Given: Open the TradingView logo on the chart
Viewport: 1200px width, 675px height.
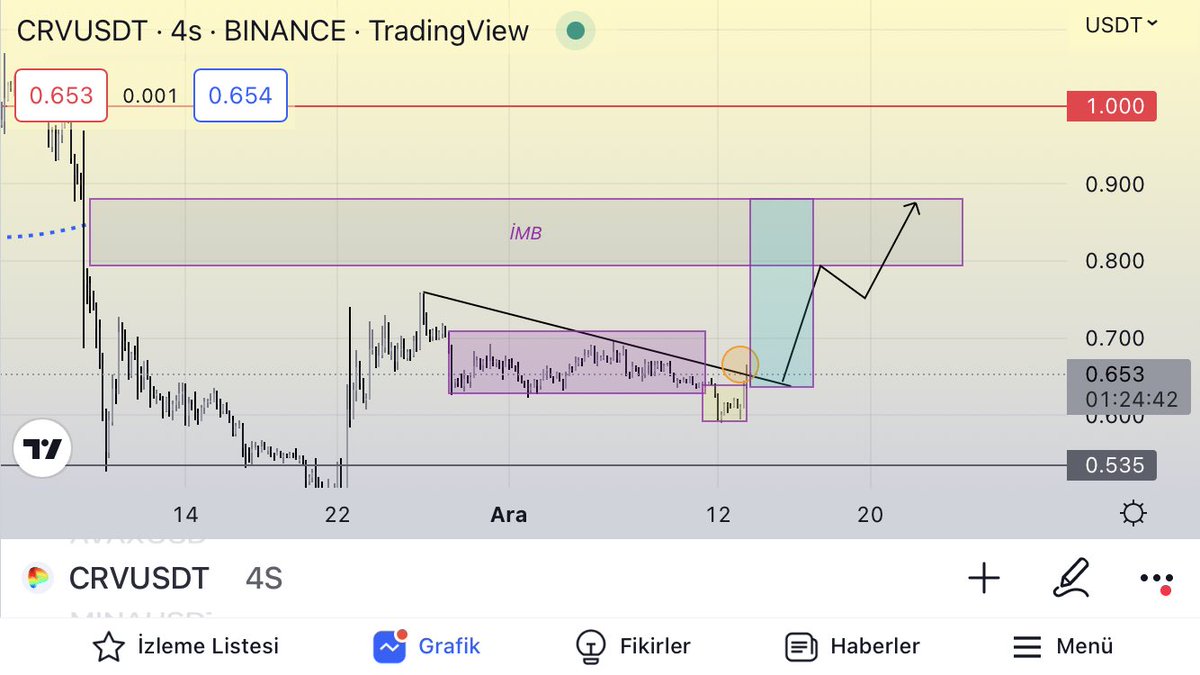Looking at the screenshot, I should 42,449.
